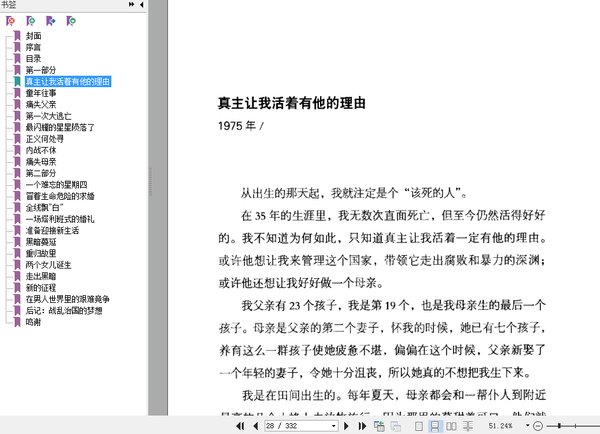Click the bookmark flag icon beside 鸣谢
The height and width of the screenshot is (434, 600).
pos(17,322)
